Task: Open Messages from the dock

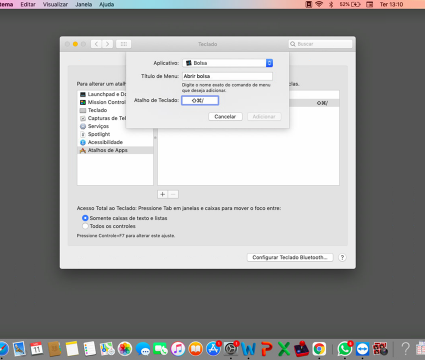Action: [143, 349]
